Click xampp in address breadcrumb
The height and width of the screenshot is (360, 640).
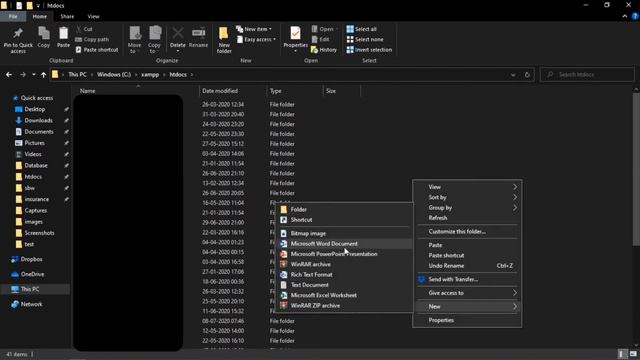pos(150,75)
